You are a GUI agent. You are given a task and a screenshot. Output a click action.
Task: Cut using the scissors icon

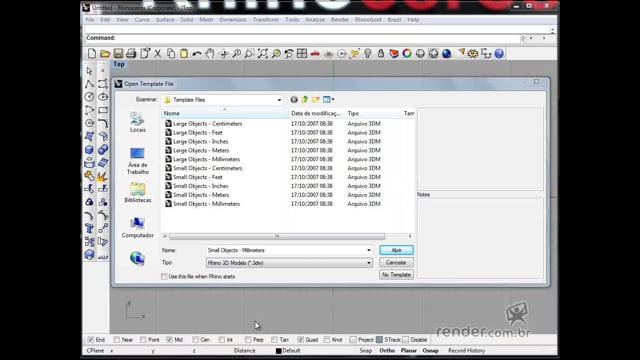(158, 53)
